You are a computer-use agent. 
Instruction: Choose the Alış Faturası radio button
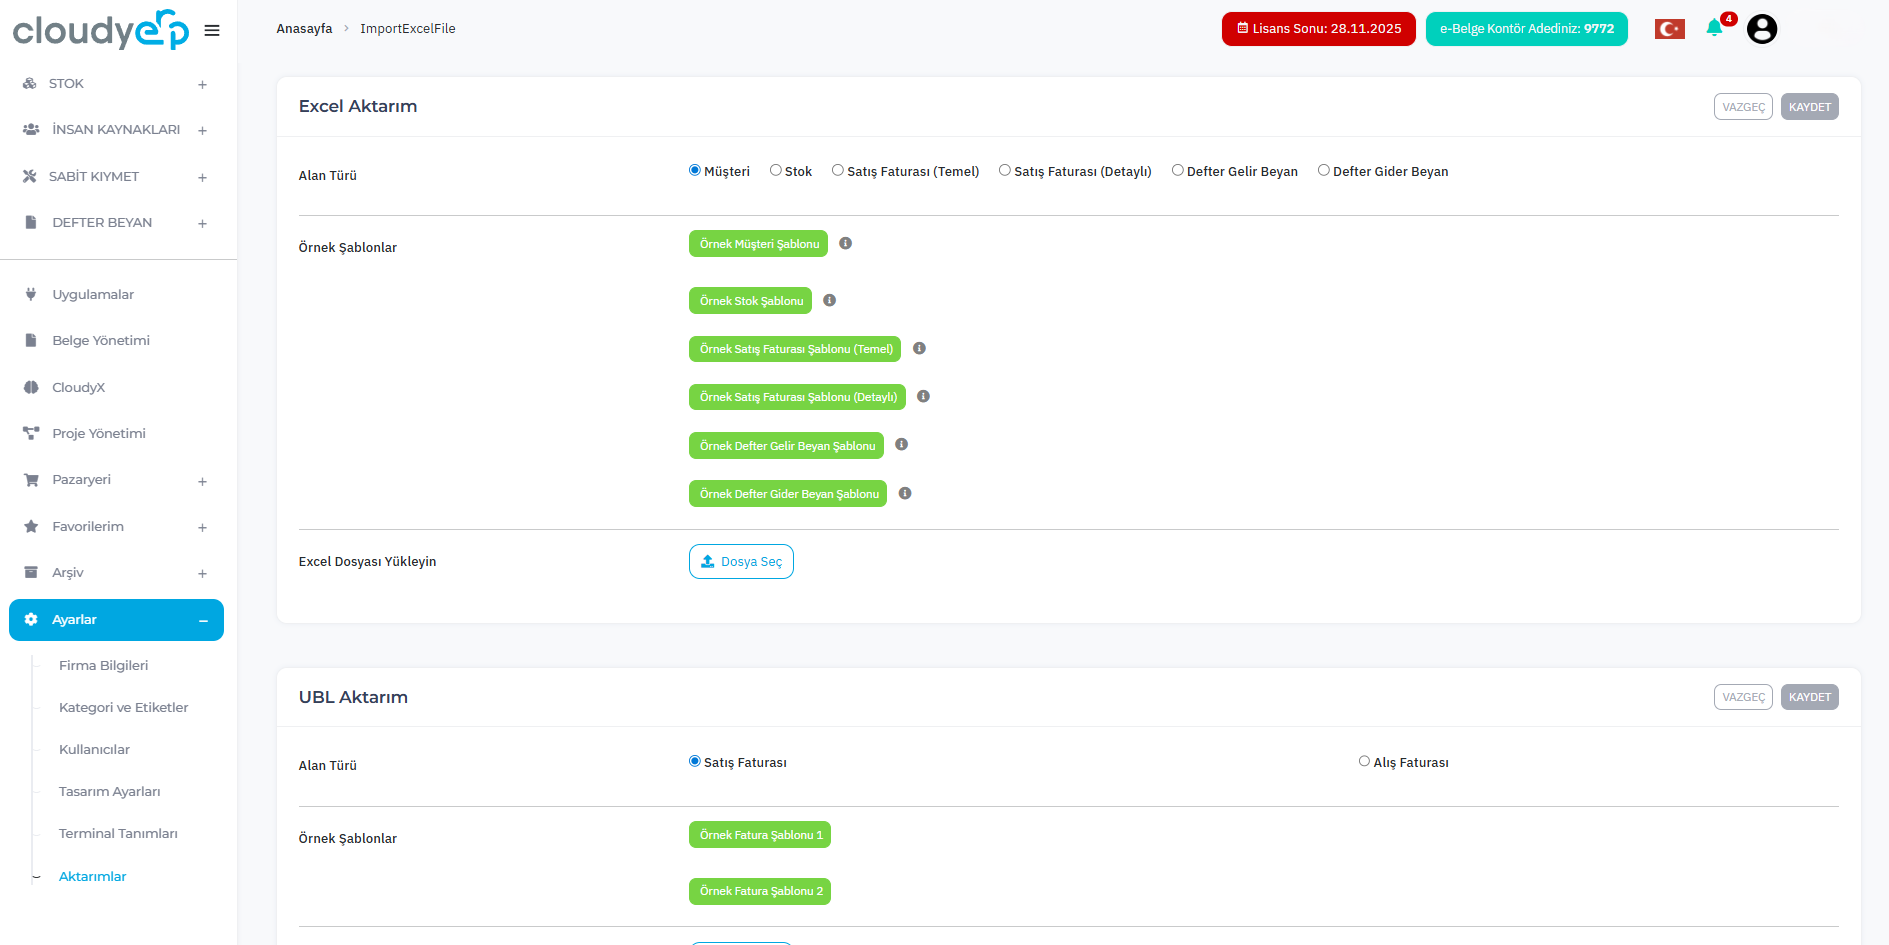click(1364, 761)
